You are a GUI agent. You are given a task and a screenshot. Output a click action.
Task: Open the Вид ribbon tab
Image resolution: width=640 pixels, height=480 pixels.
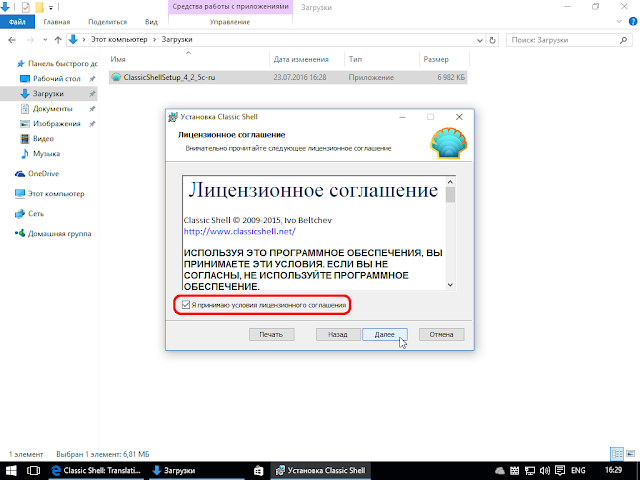pos(151,22)
